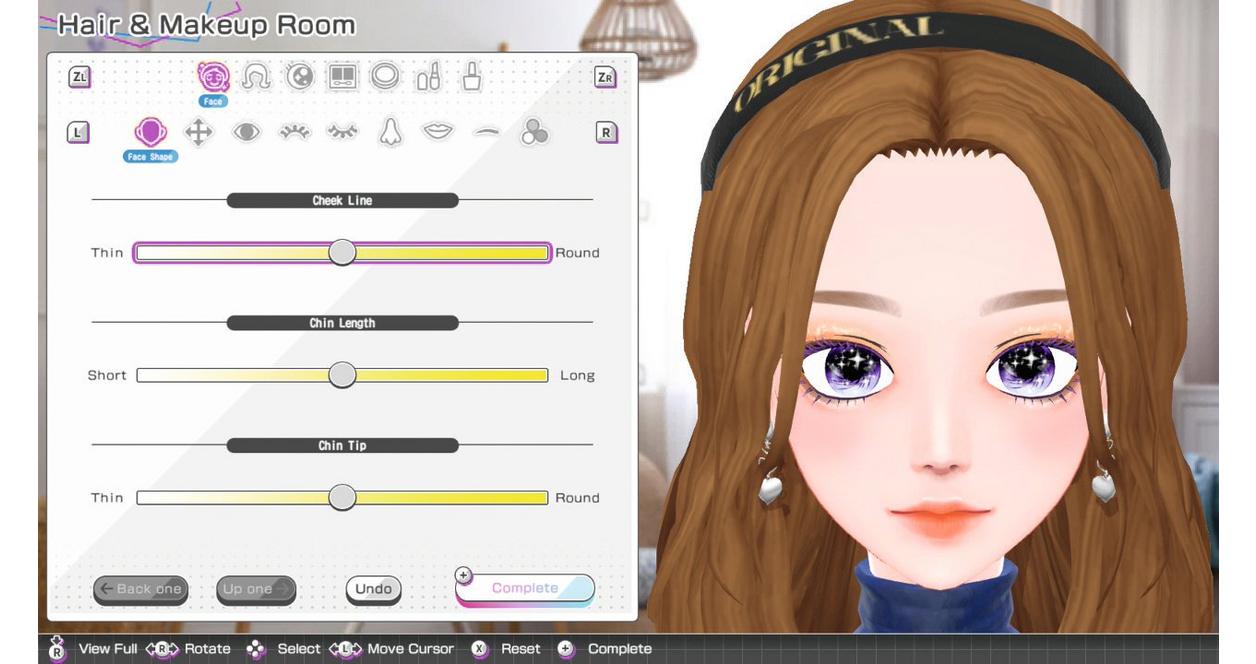
Task: Select the eye shape icon
Action: coord(246,131)
